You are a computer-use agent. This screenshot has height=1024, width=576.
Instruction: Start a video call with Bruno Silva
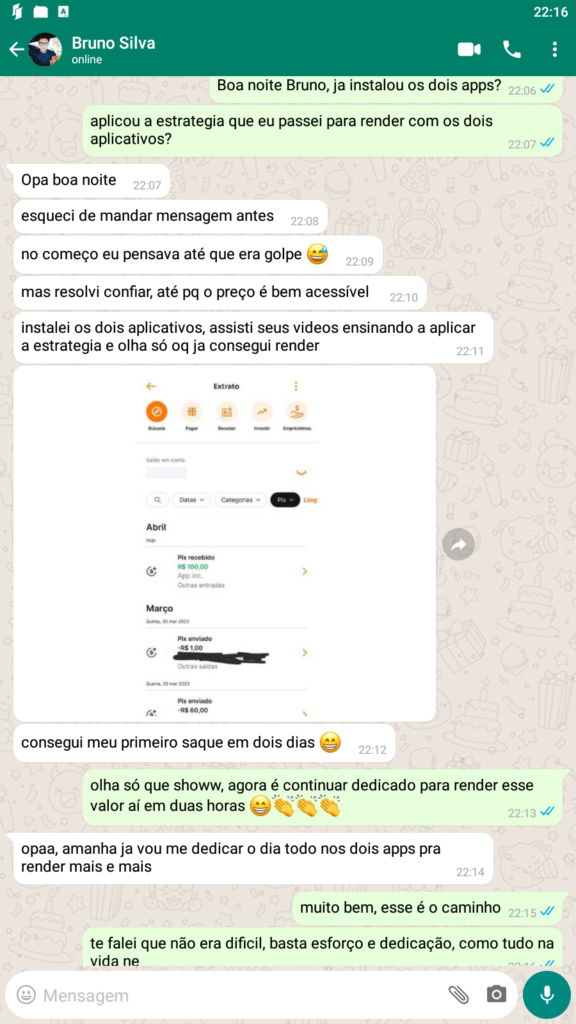469,50
